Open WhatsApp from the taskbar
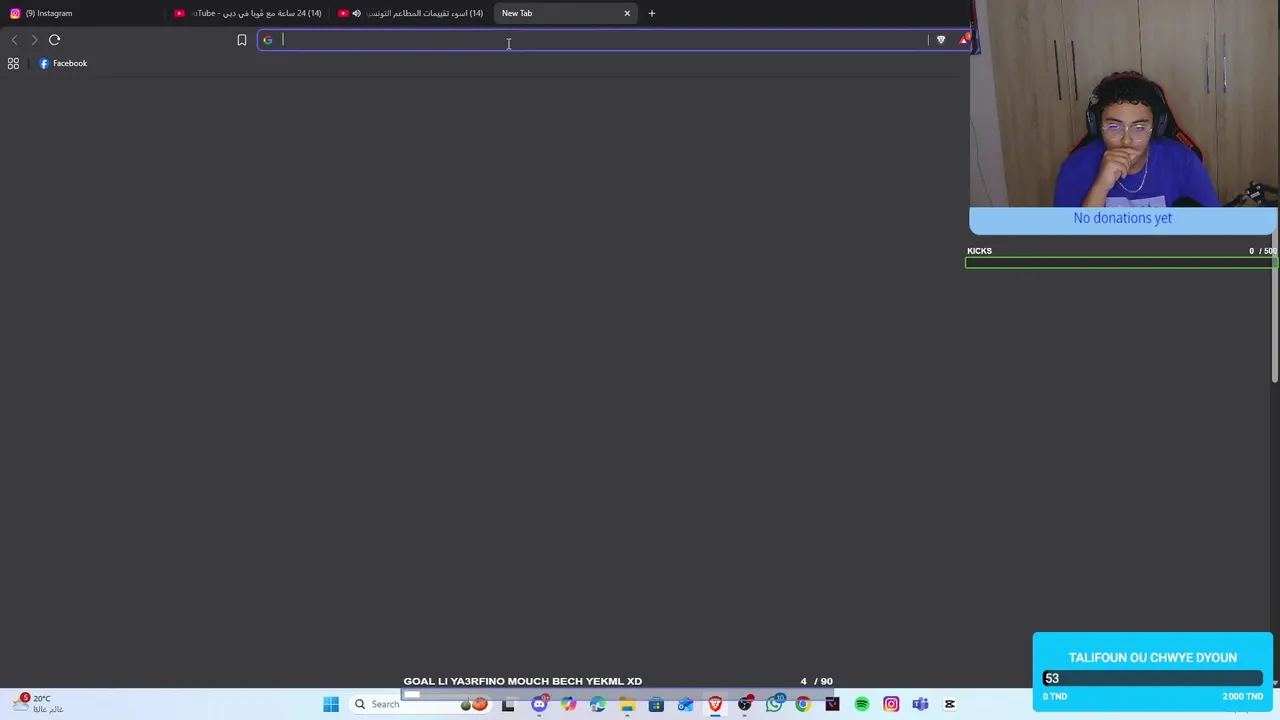1280x720 pixels. coord(774,704)
